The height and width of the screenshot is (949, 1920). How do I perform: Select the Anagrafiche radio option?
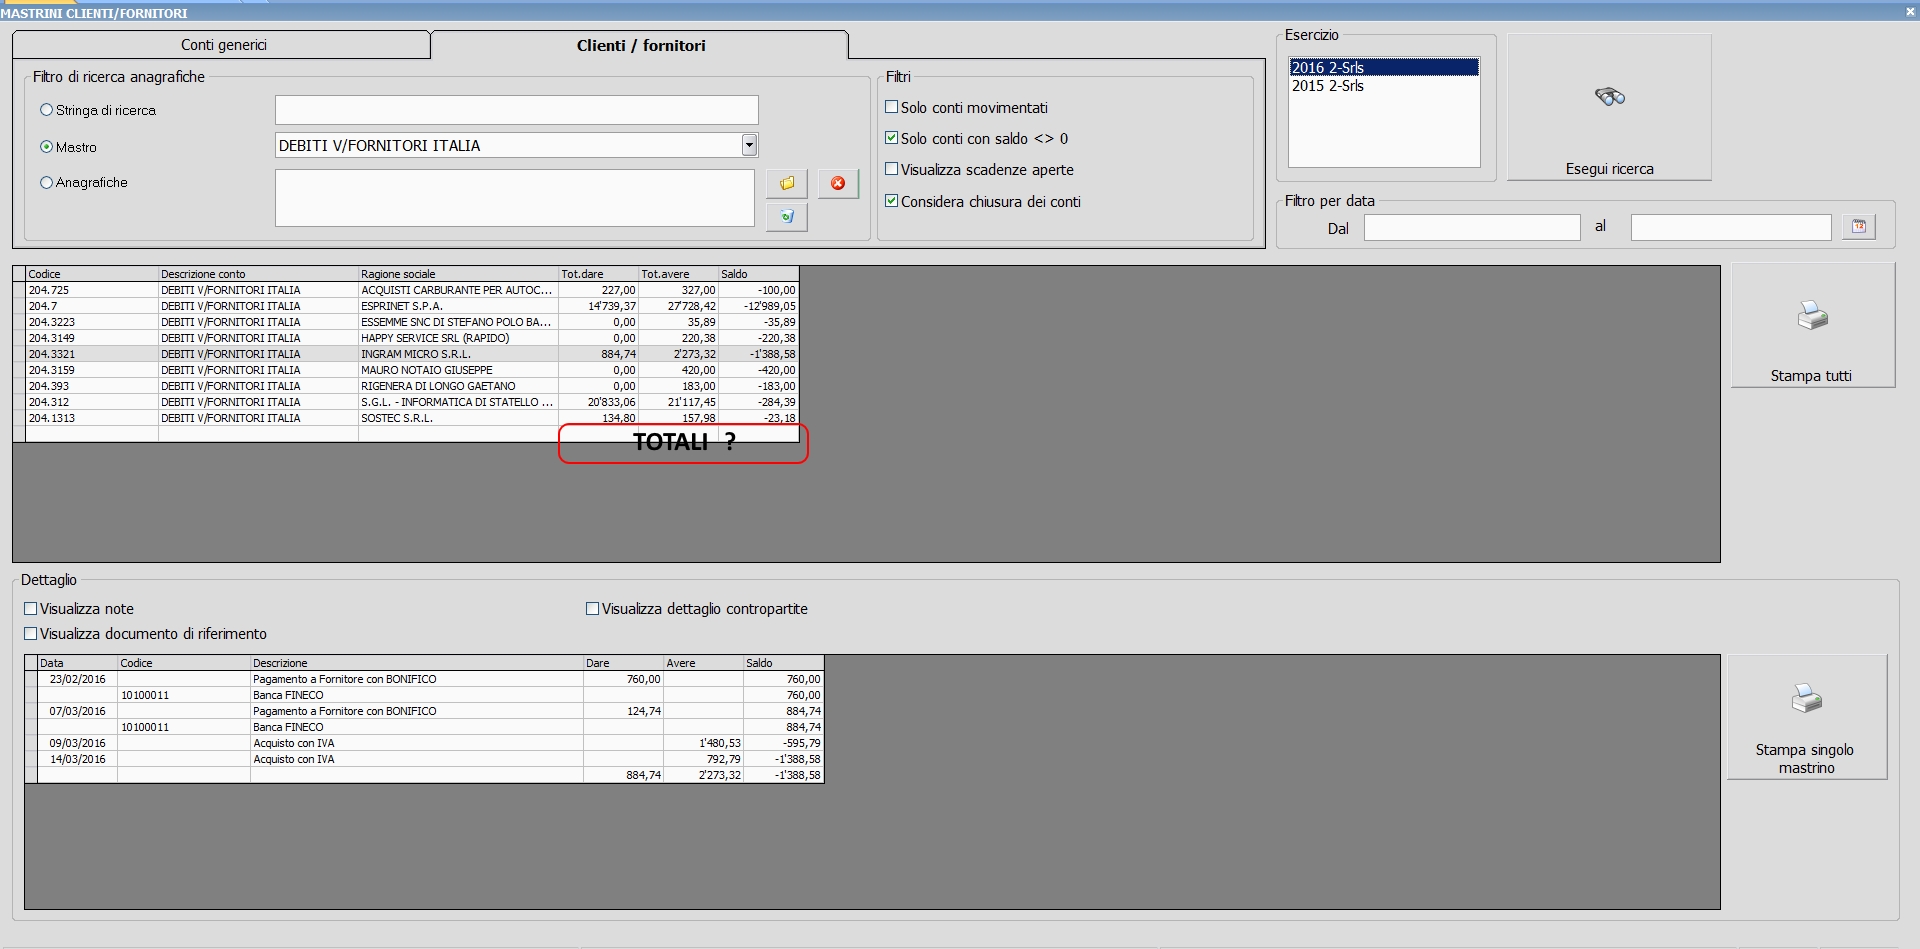click(x=46, y=183)
